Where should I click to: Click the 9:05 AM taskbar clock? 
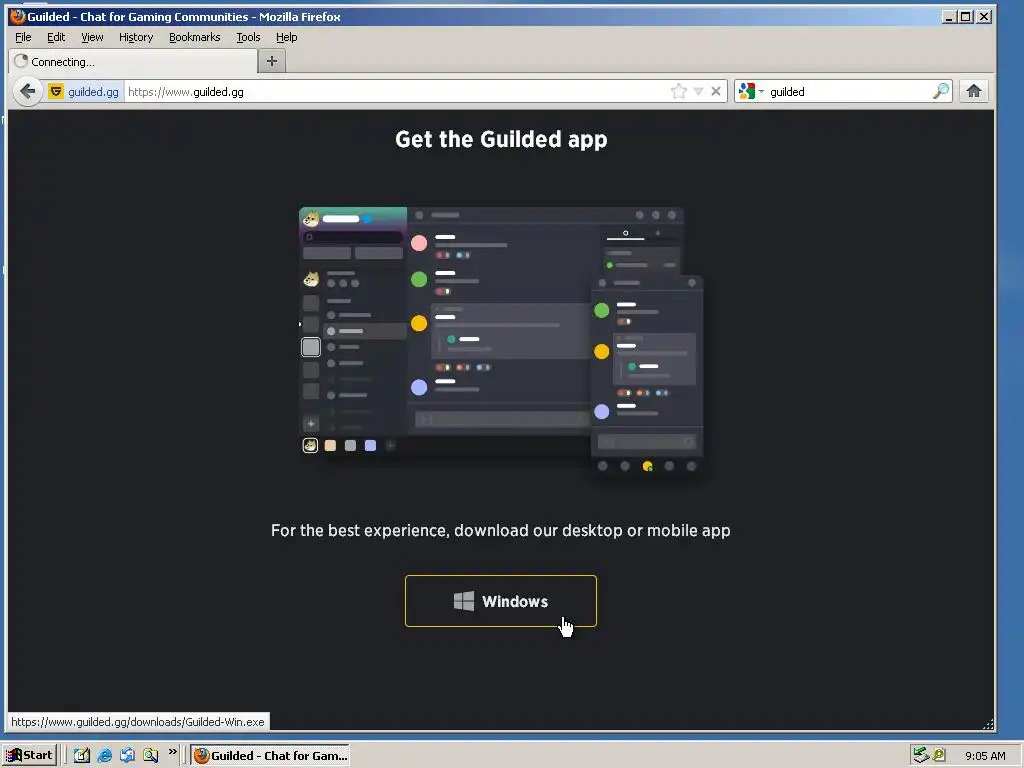tap(985, 756)
